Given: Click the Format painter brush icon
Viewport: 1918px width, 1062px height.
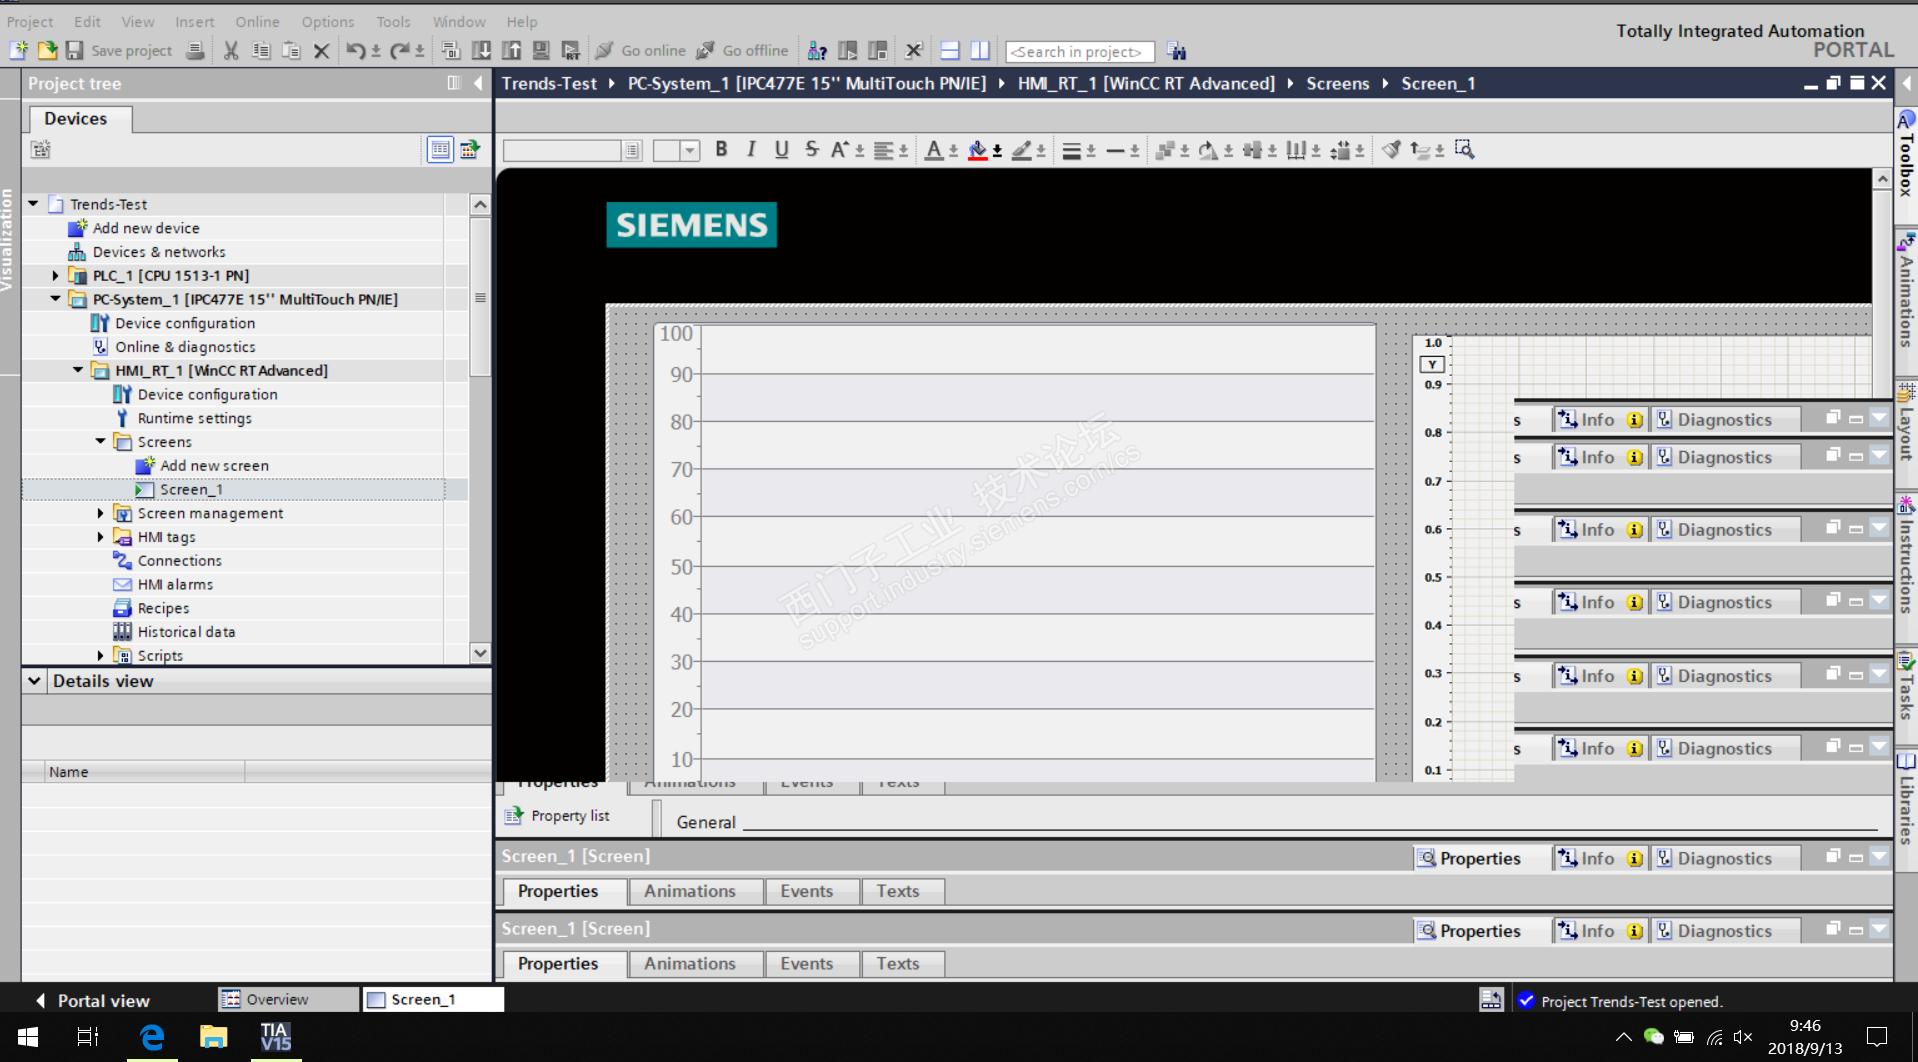Looking at the screenshot, I should coord(1391,150).
